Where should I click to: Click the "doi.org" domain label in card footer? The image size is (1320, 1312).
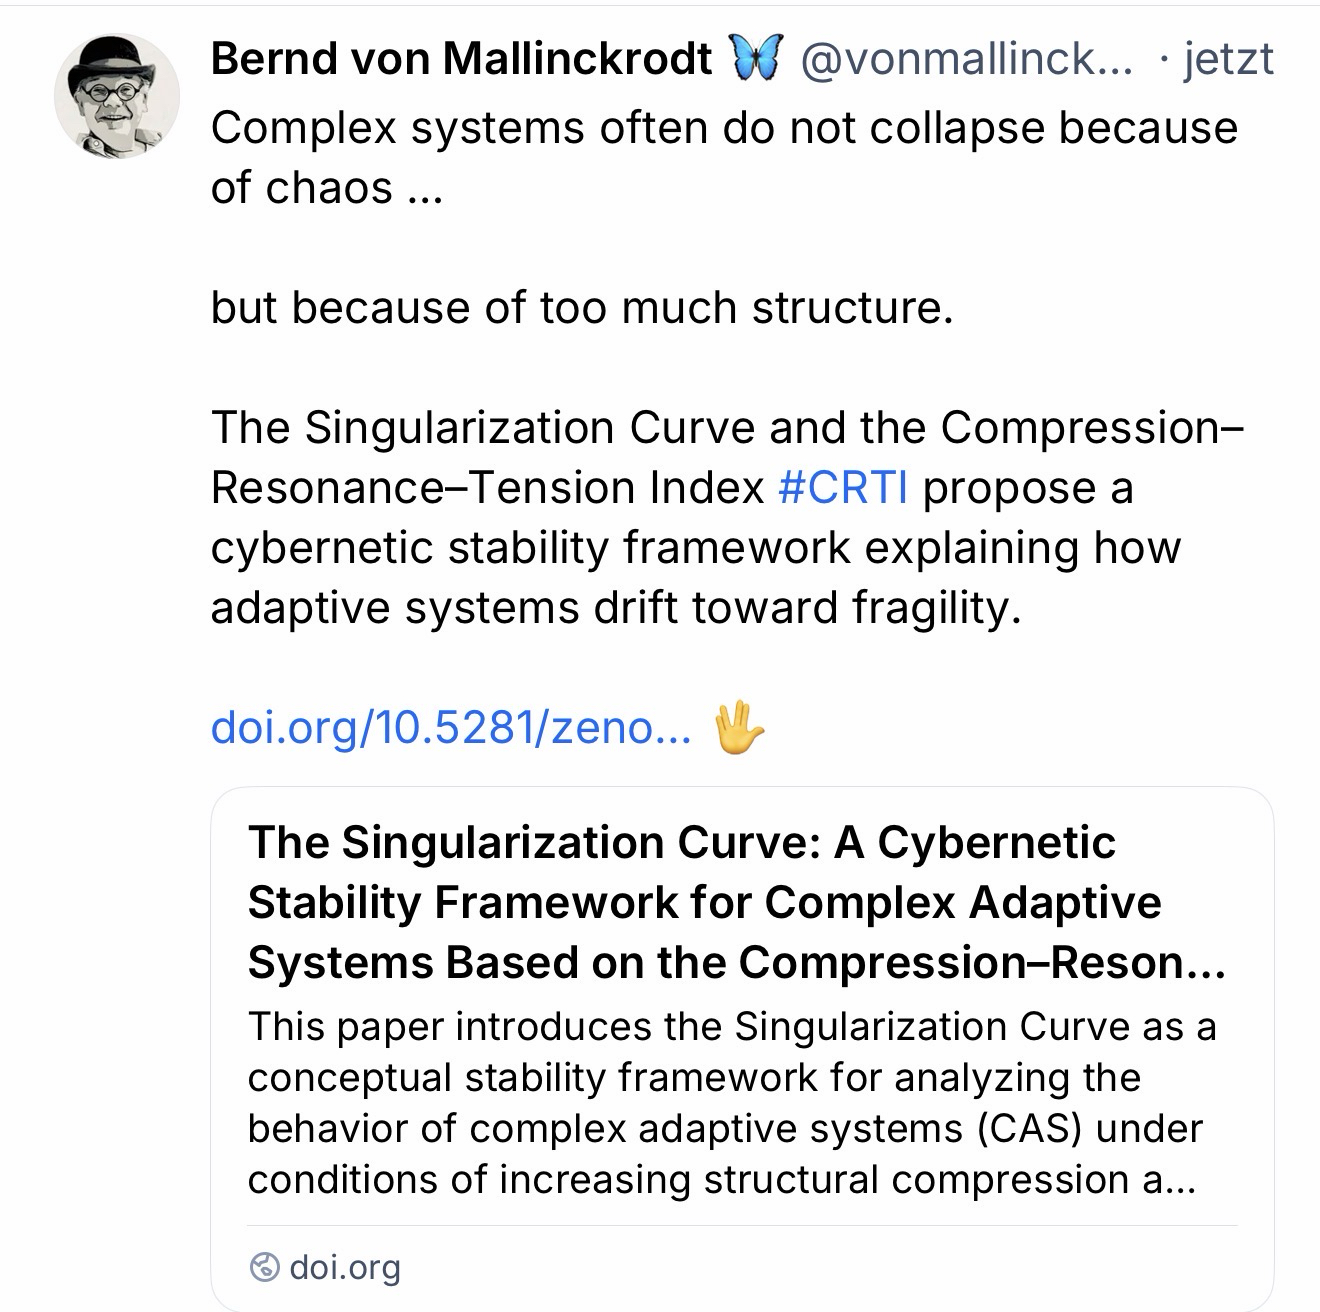(x=345, y=1268)
